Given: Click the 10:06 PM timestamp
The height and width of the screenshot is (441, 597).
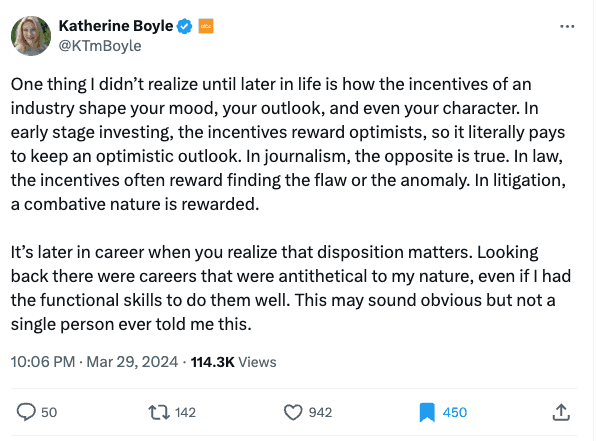Looking at the screenshot, I should 43,362.
